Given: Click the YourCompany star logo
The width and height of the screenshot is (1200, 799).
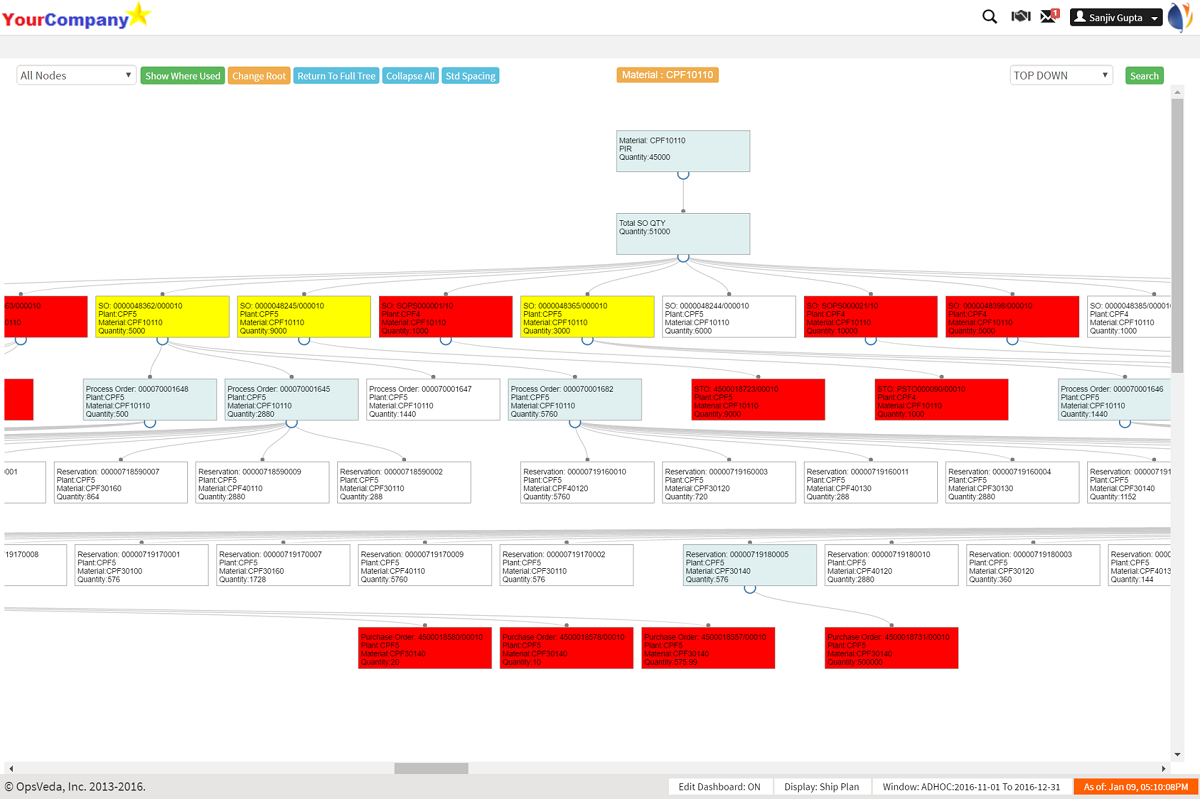Looking at the screenshot, I should click(78, 17).
